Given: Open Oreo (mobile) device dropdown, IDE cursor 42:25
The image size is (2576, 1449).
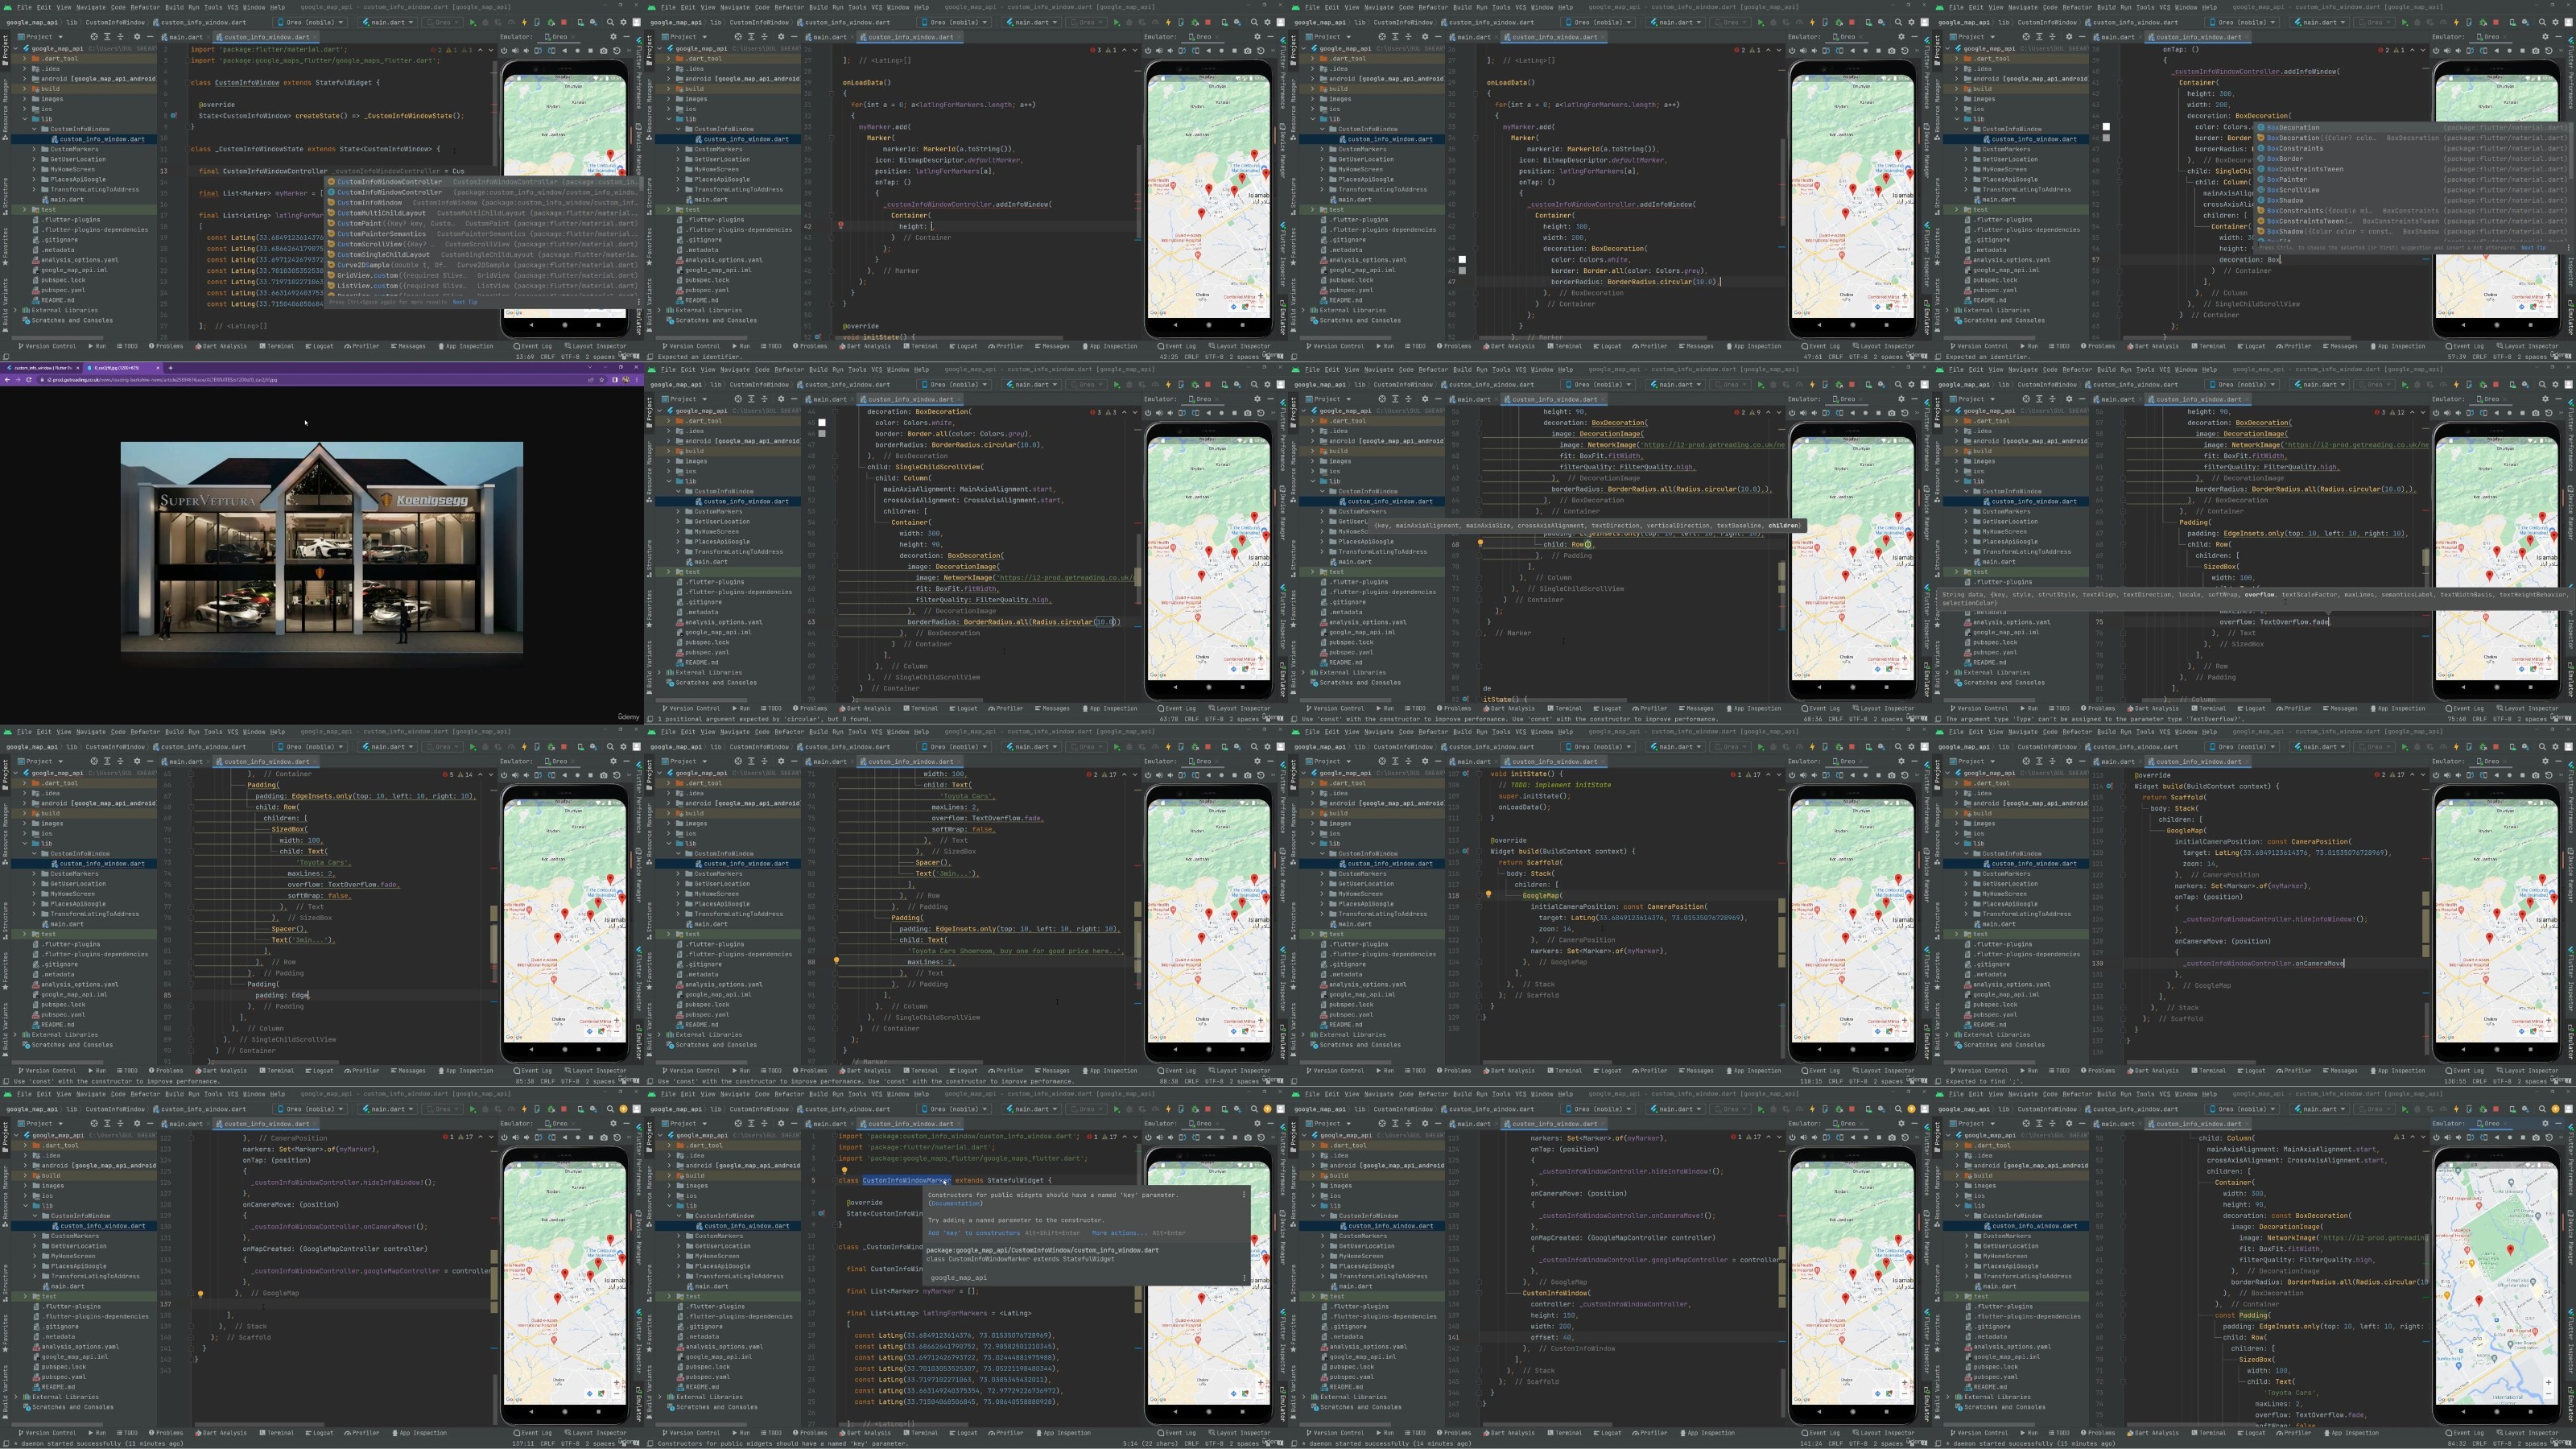Looking at the screenshot, I should 954,22.
